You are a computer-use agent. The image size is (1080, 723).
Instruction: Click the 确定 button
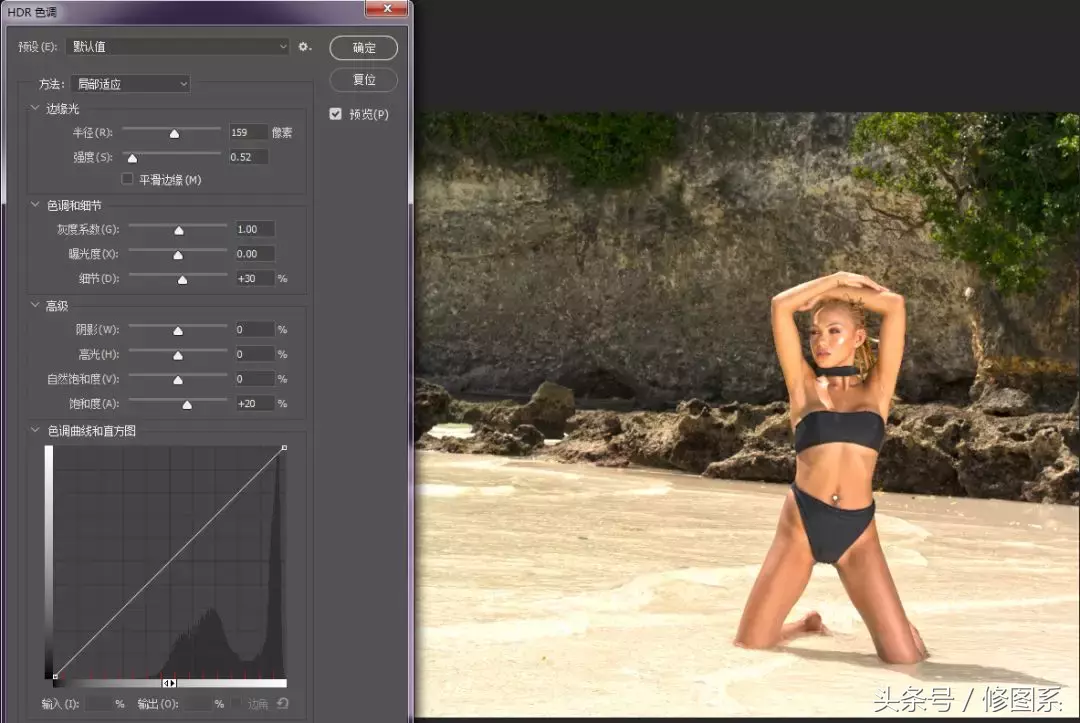click(364, 48)
